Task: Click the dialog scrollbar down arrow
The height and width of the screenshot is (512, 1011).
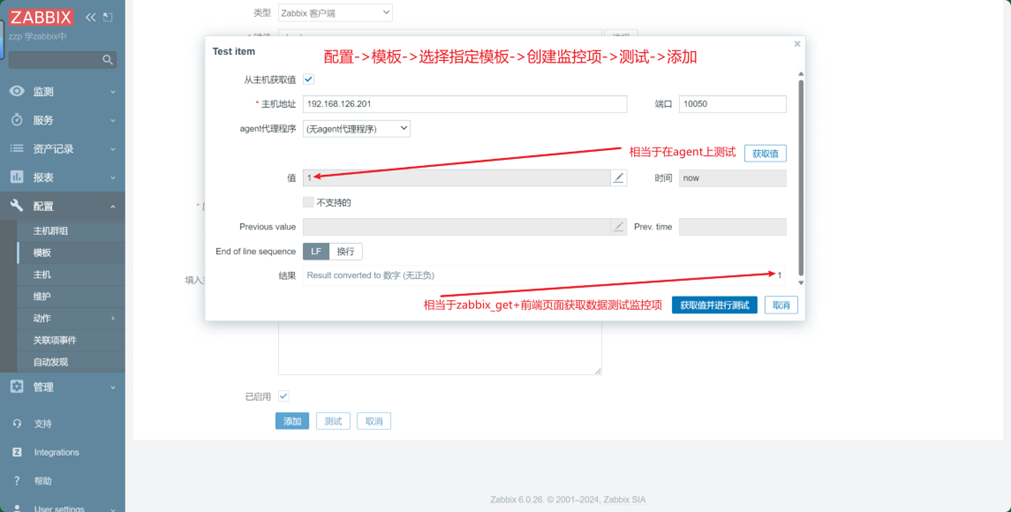Action: [x=801, y=282]
